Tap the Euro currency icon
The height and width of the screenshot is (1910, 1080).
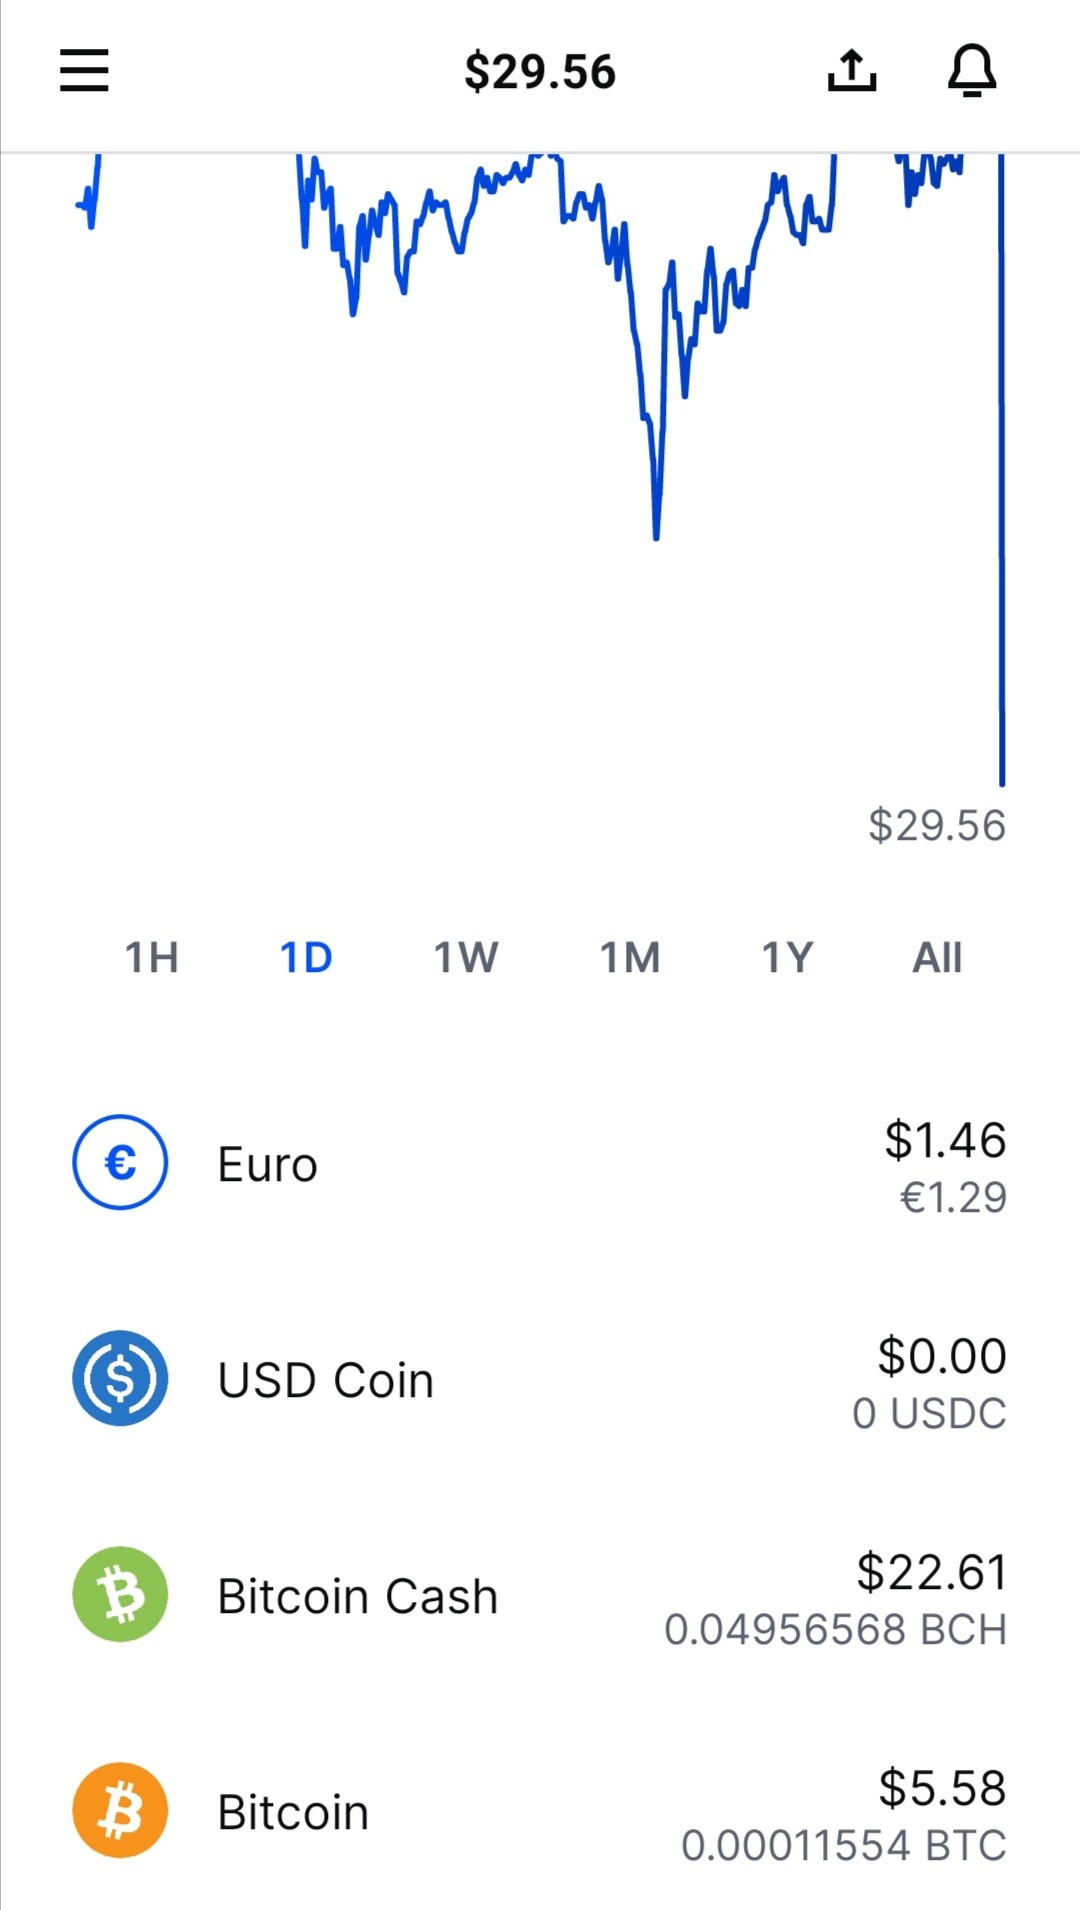pyautogui.click(x=120, y=1162)
